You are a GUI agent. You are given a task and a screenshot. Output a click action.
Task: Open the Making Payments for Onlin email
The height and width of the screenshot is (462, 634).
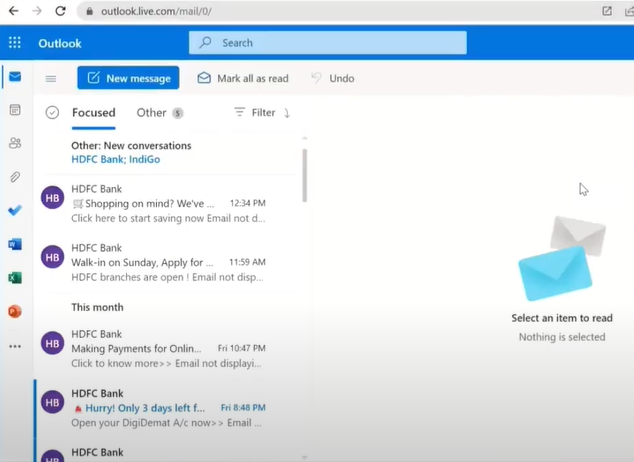point(166,348)
